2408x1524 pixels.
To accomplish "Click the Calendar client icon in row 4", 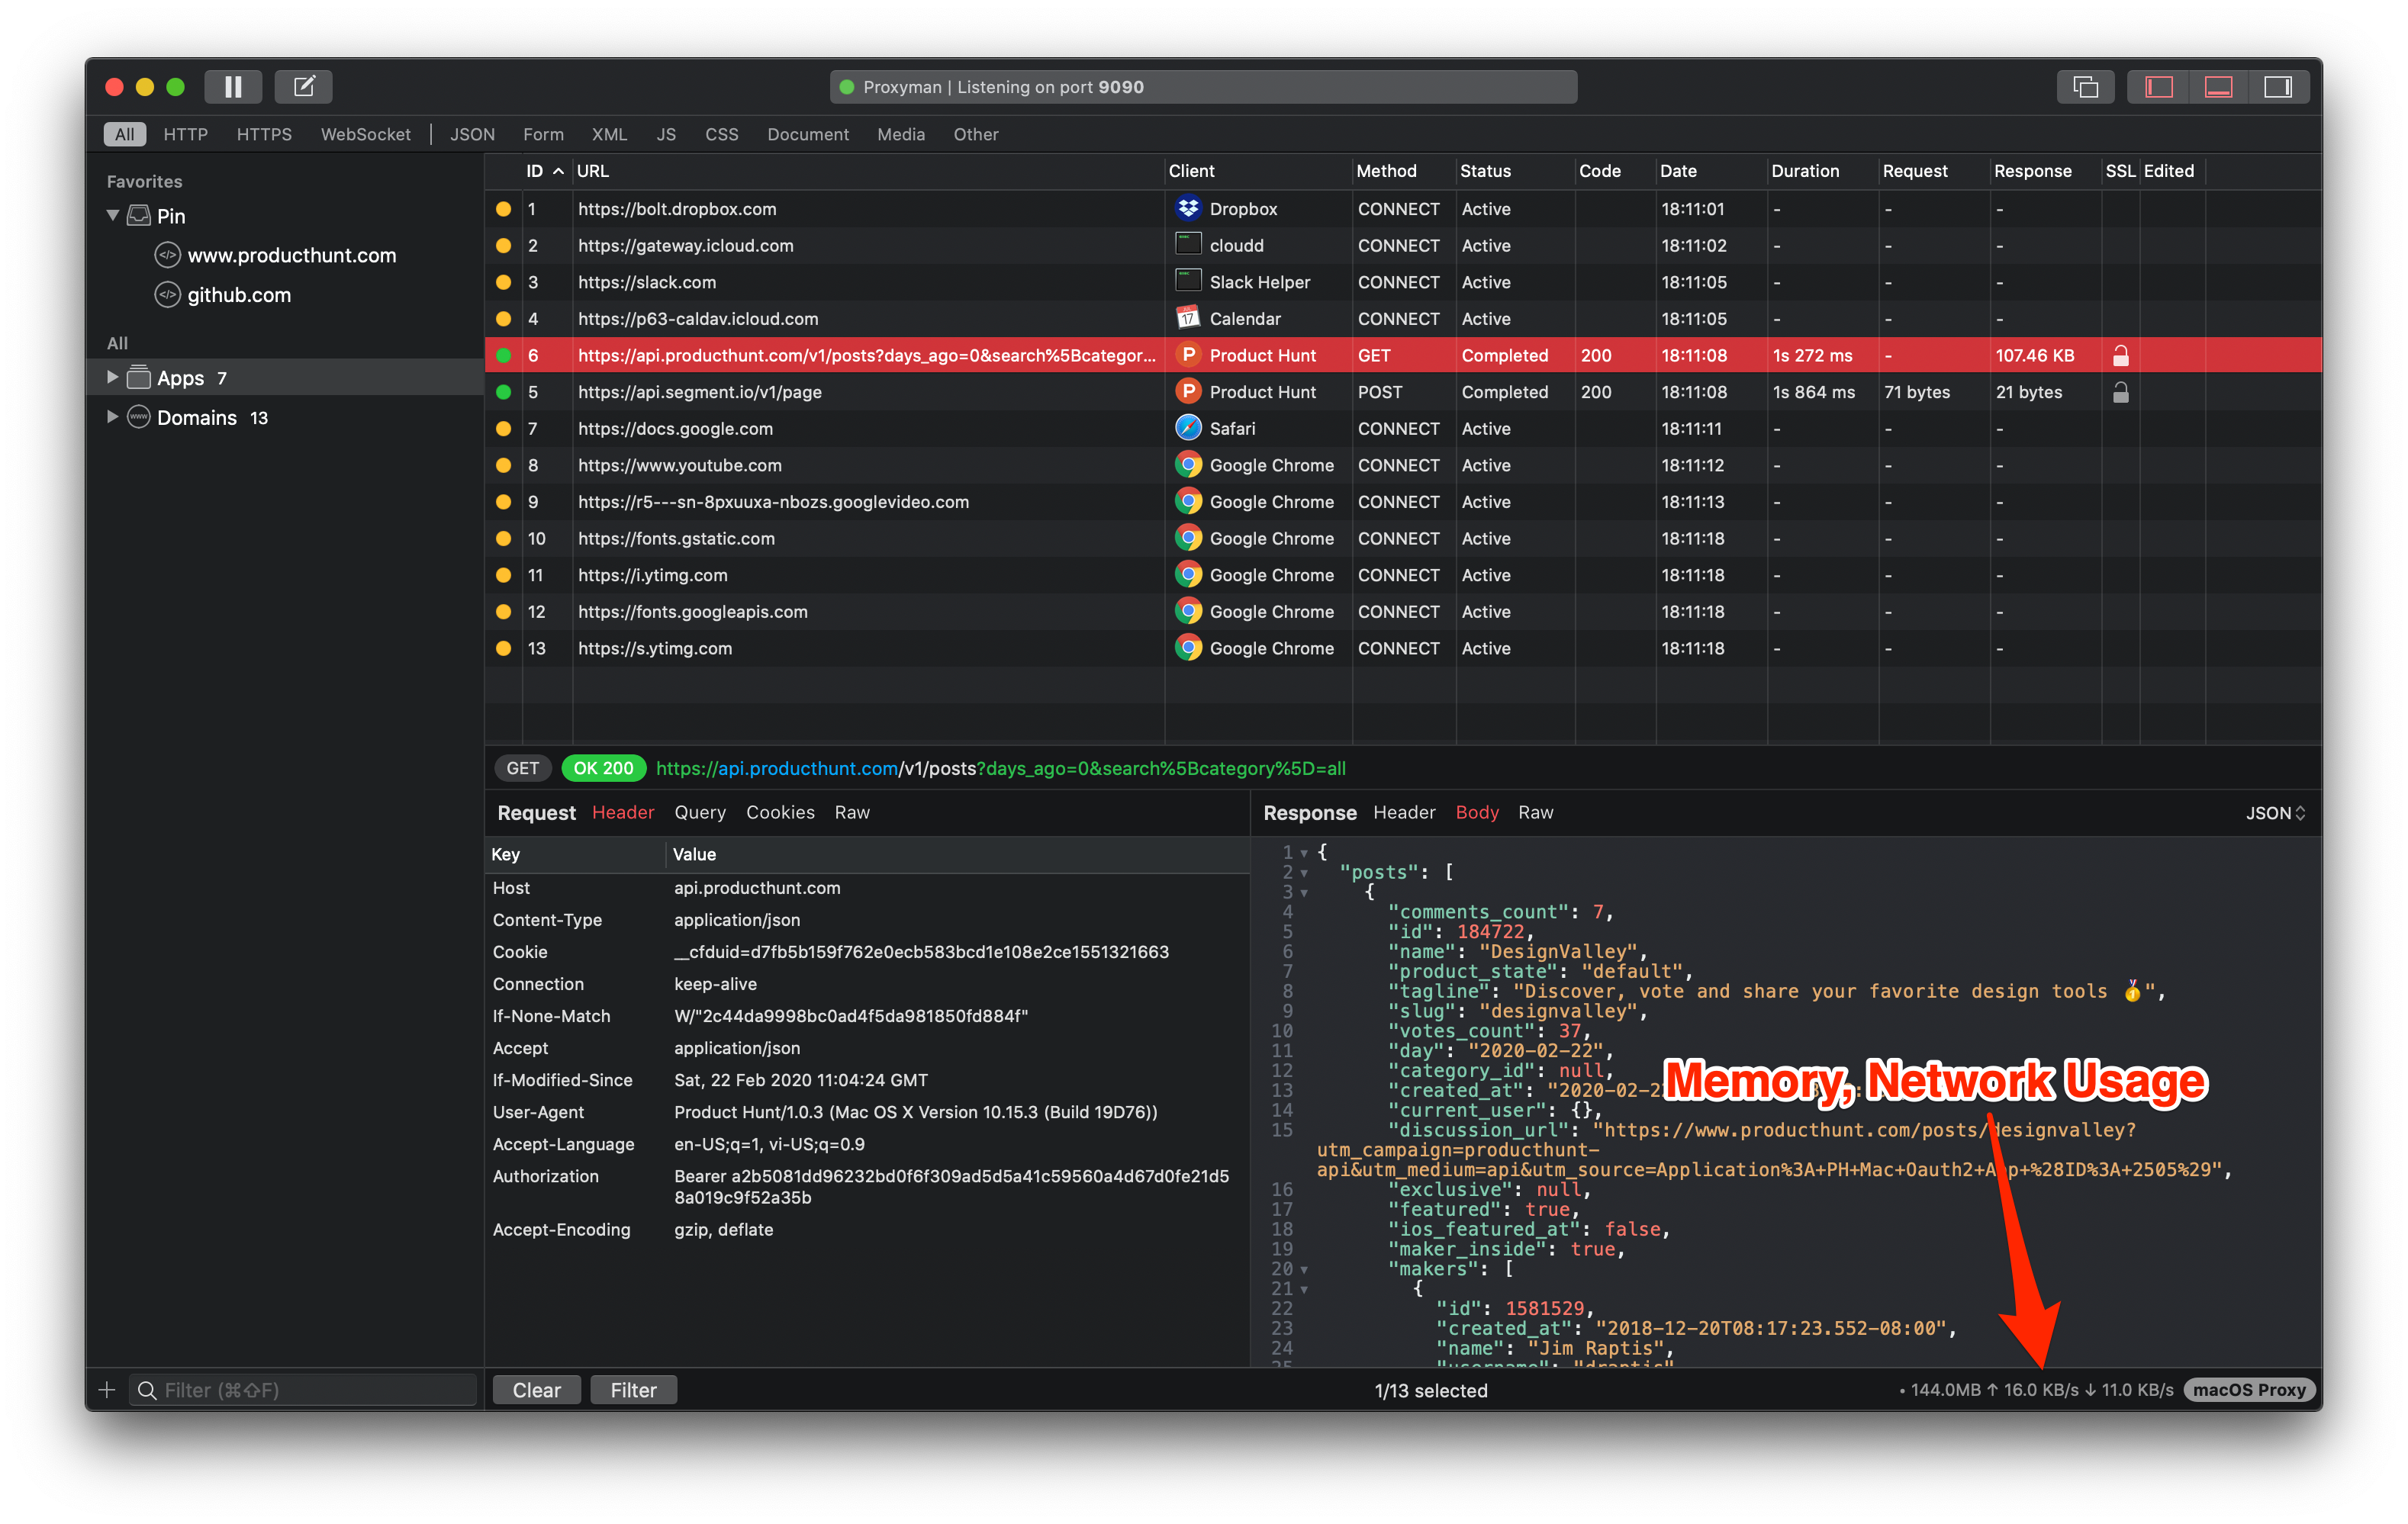I will point(1188,318).
